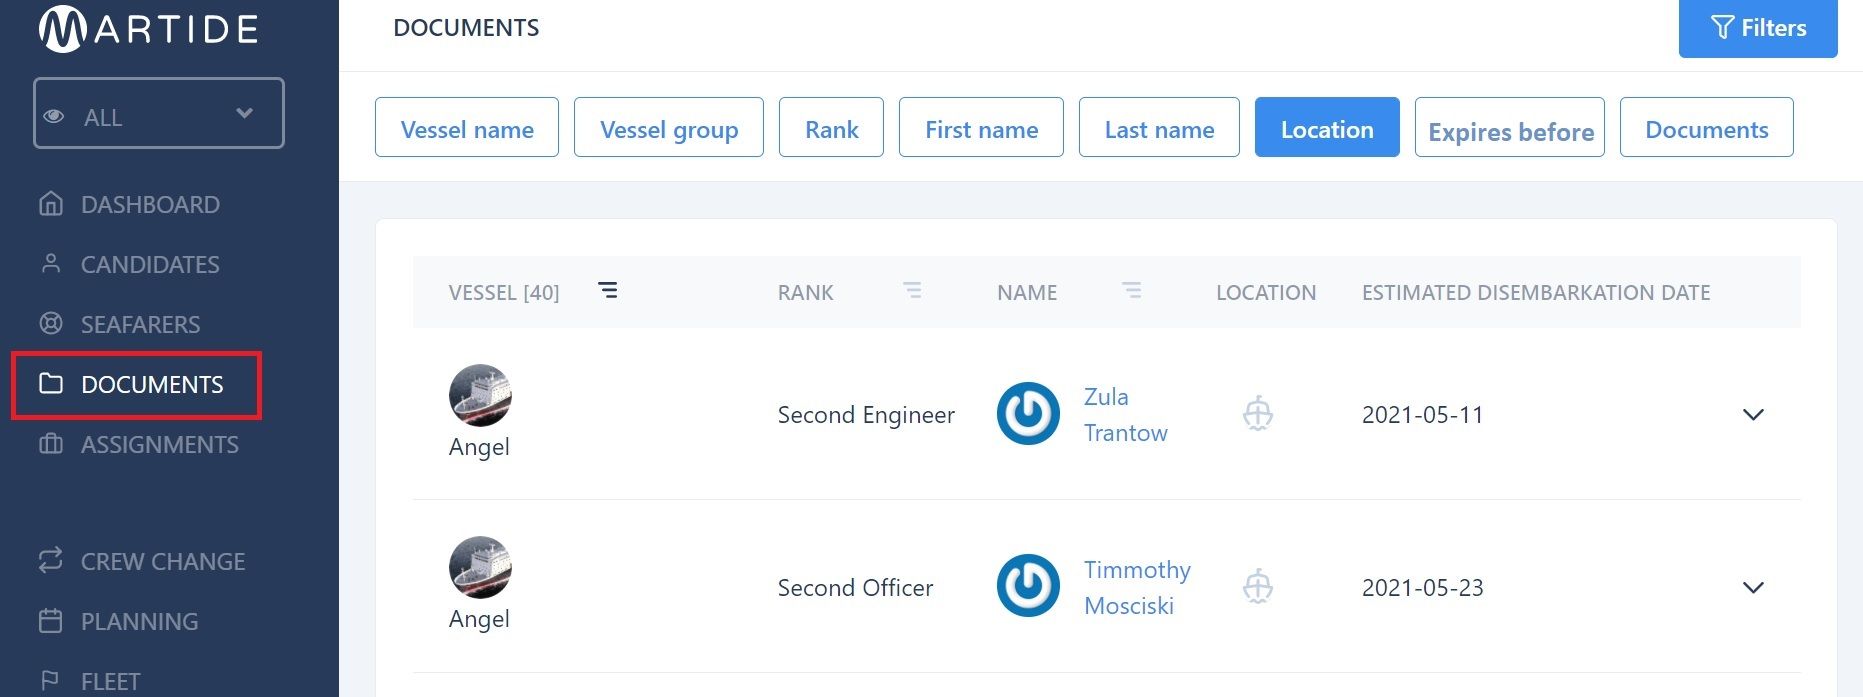Open Candidates section
This screenshot has height=697, width=1863.
click(150, 265)
